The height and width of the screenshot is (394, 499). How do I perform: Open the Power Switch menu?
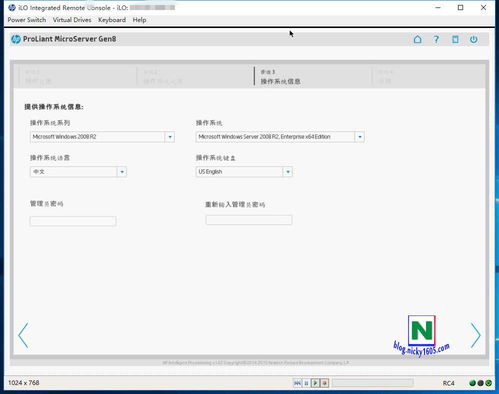pyautogui.click(x=27, y=20)
